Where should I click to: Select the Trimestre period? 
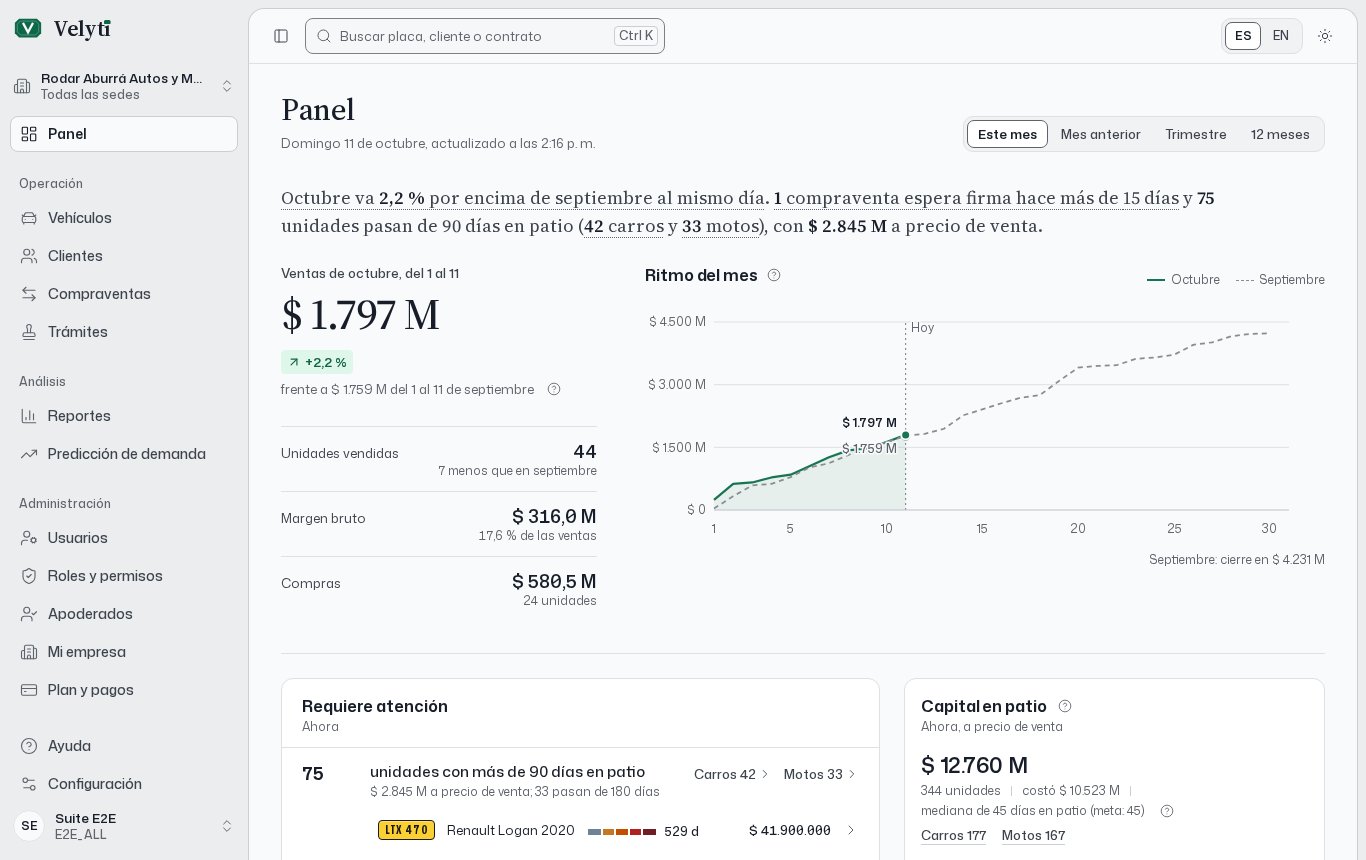[1195, 134]
